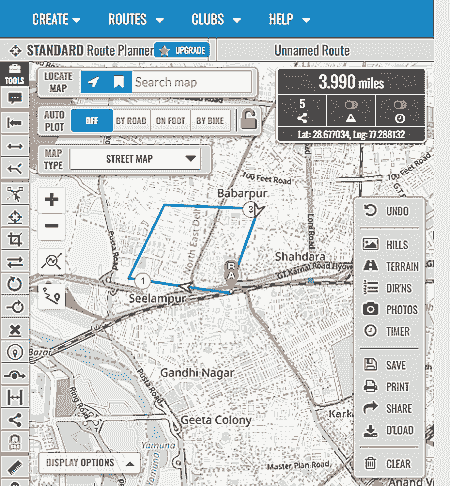Click the elevation profile graph icon
This screenshot has height=486, width=450.
[51, 261]
